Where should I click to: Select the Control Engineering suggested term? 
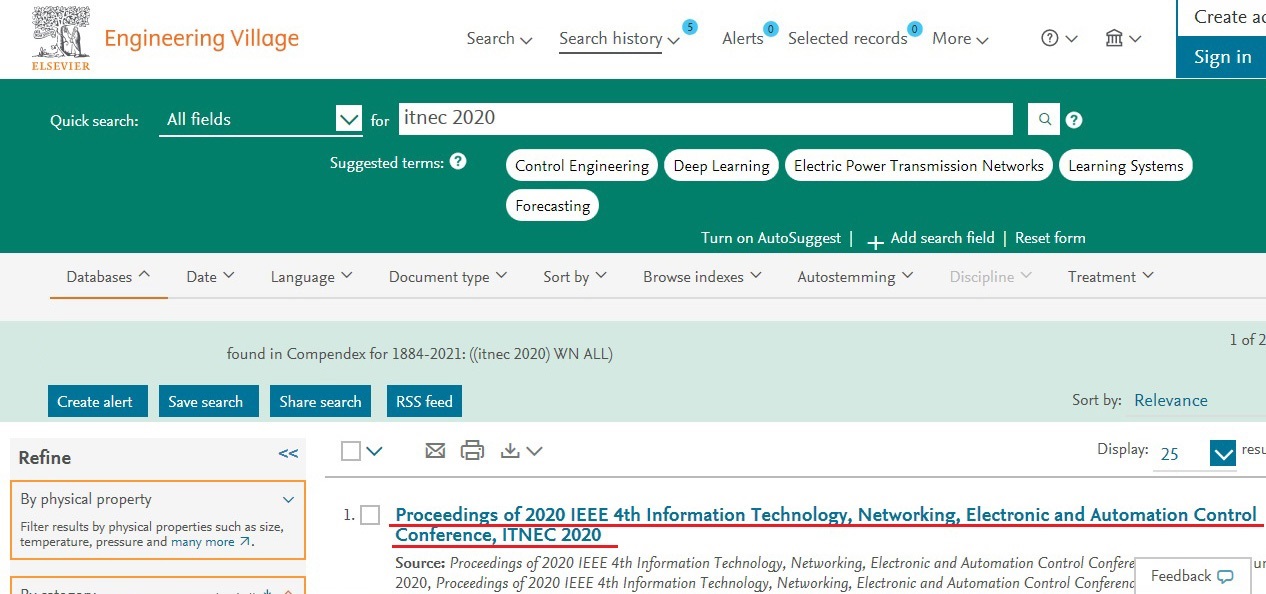click(582, 166)
